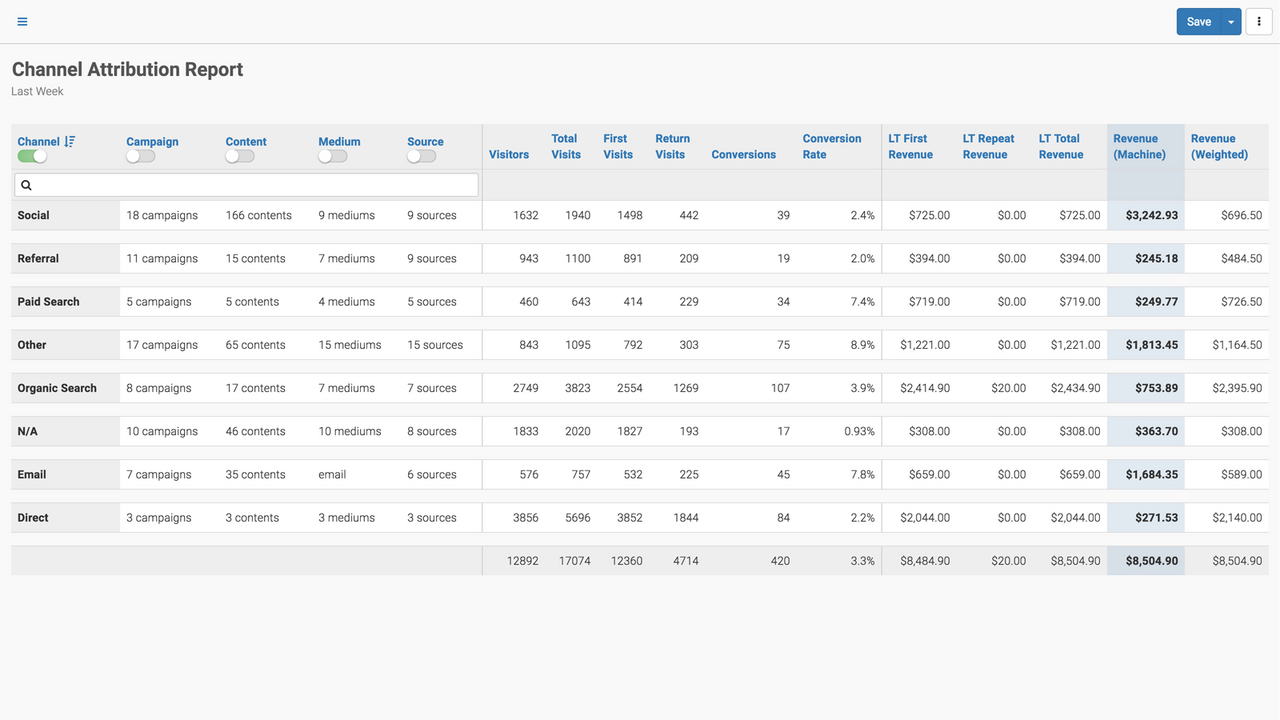Viewport: 1280px width, 720px height.
Task: Select the Referral channel row
Action: coord(640,258)
